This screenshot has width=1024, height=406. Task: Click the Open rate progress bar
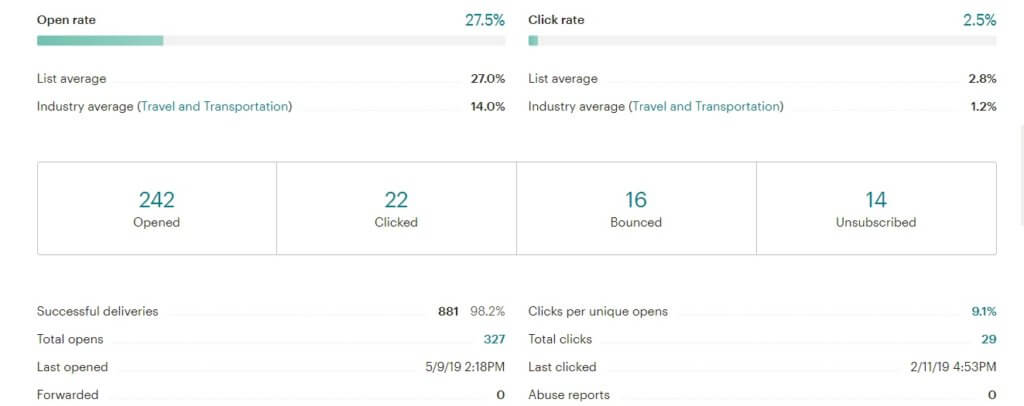click(x=270, y=41)
